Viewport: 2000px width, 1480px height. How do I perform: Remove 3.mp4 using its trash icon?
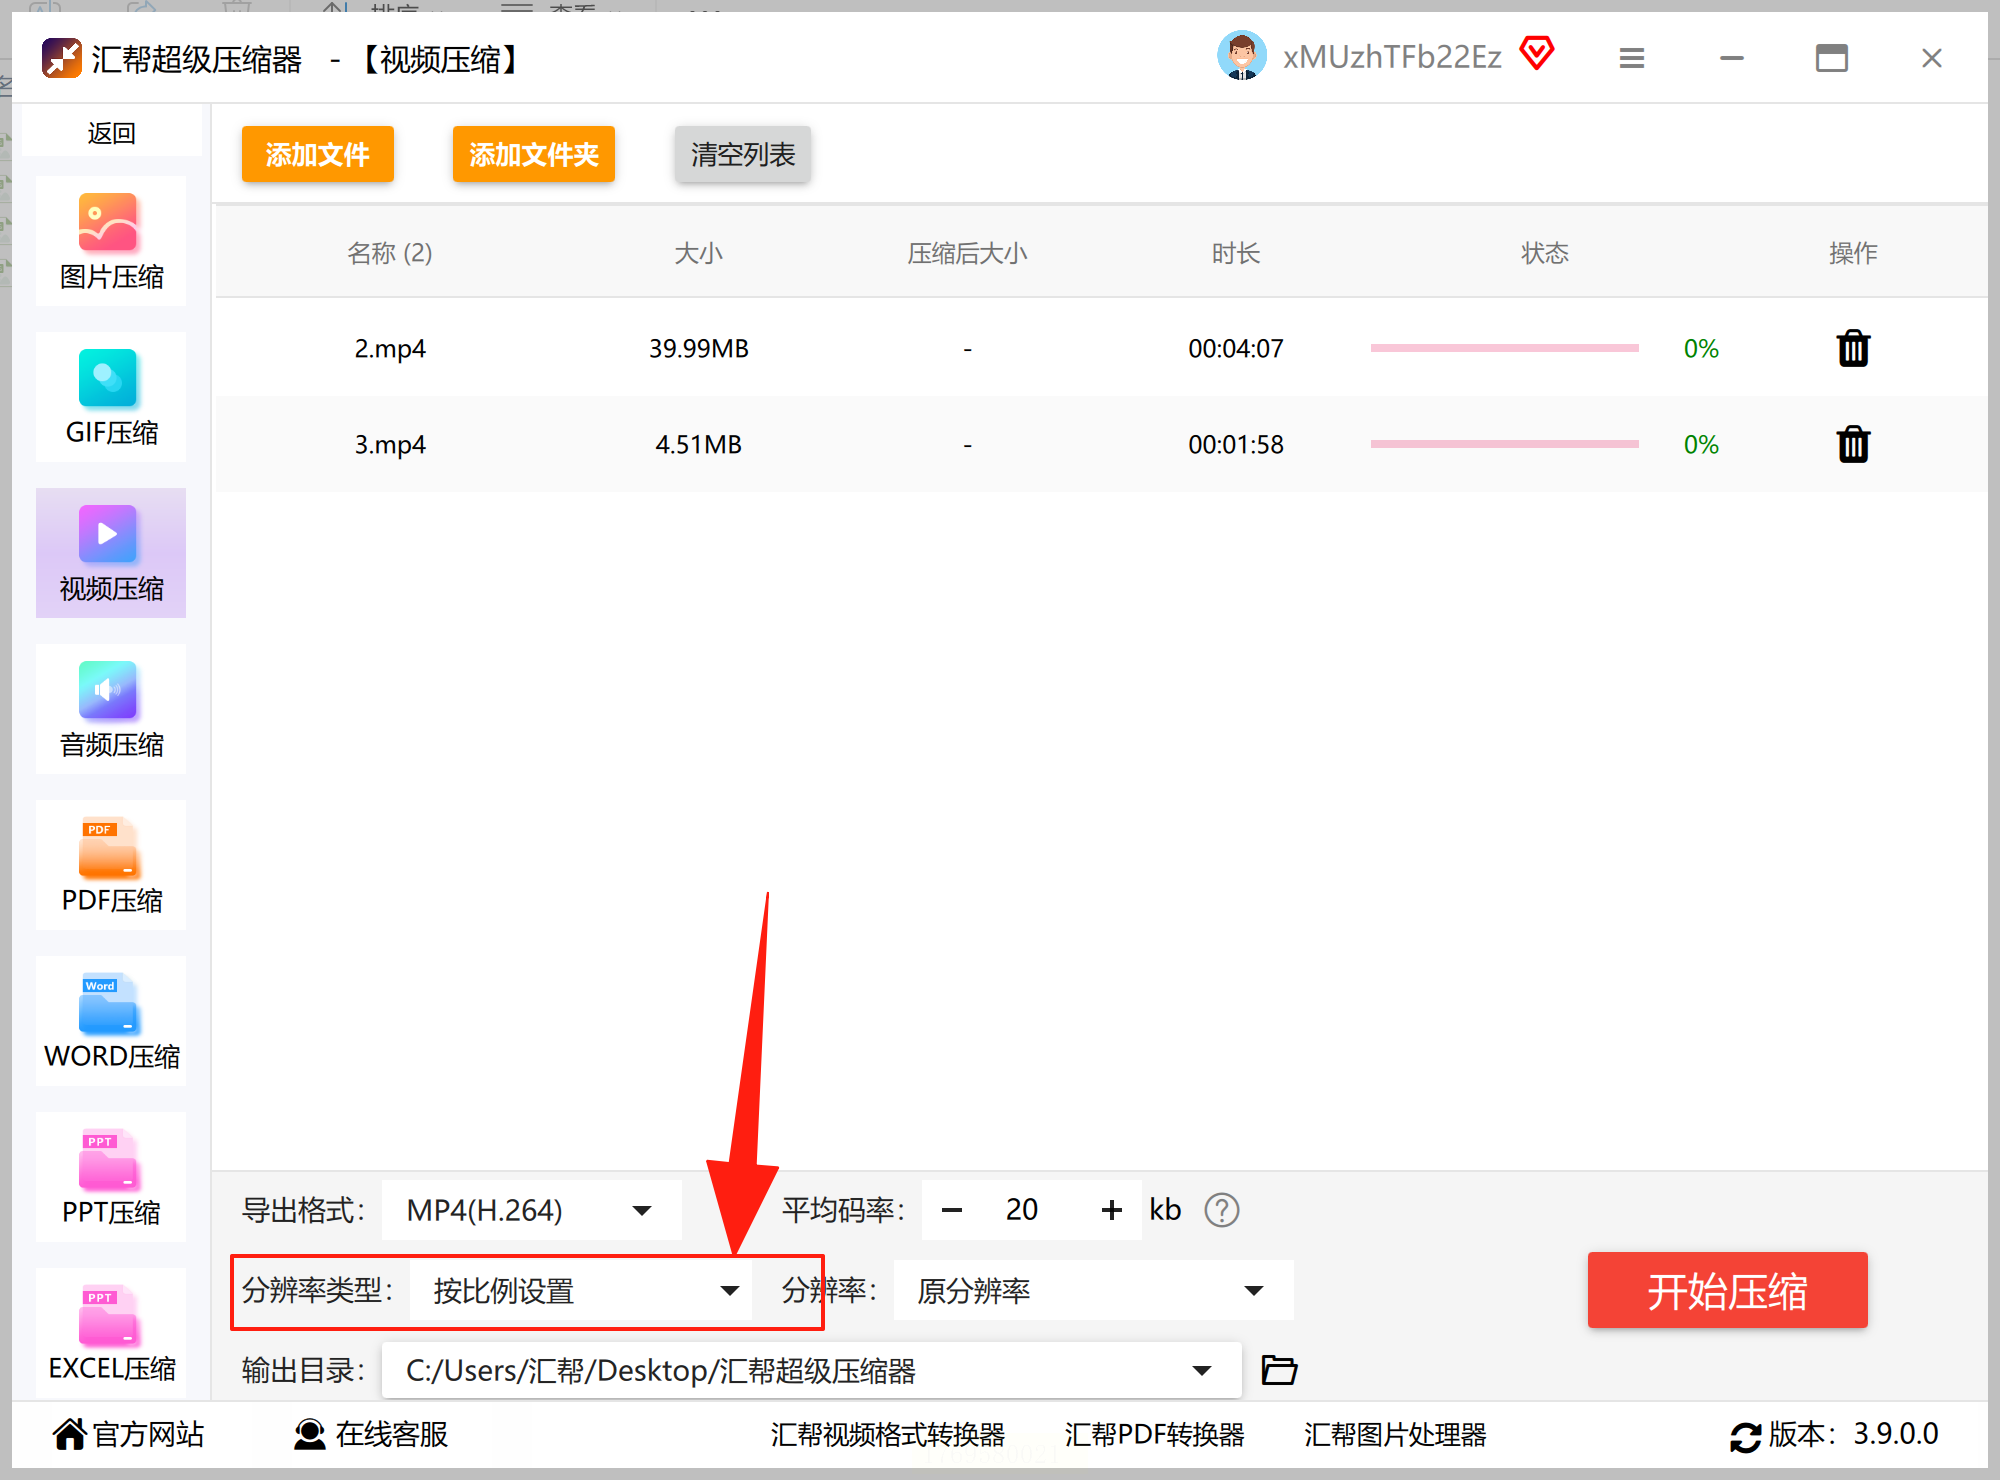1852,444
